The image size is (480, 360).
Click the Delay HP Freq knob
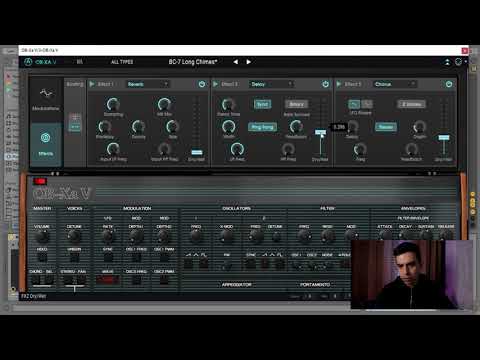(x=288, y=149)
